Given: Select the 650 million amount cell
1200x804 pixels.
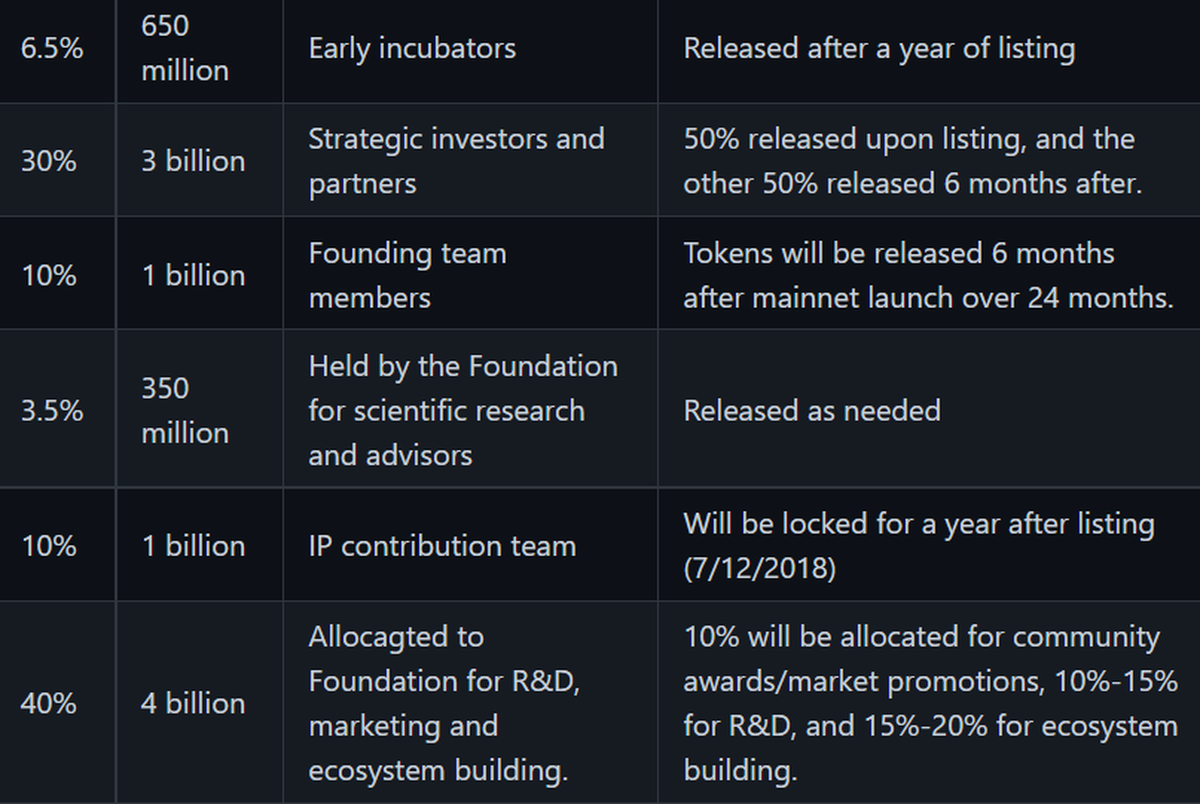Looking at the screenshot, I should 185,49.
